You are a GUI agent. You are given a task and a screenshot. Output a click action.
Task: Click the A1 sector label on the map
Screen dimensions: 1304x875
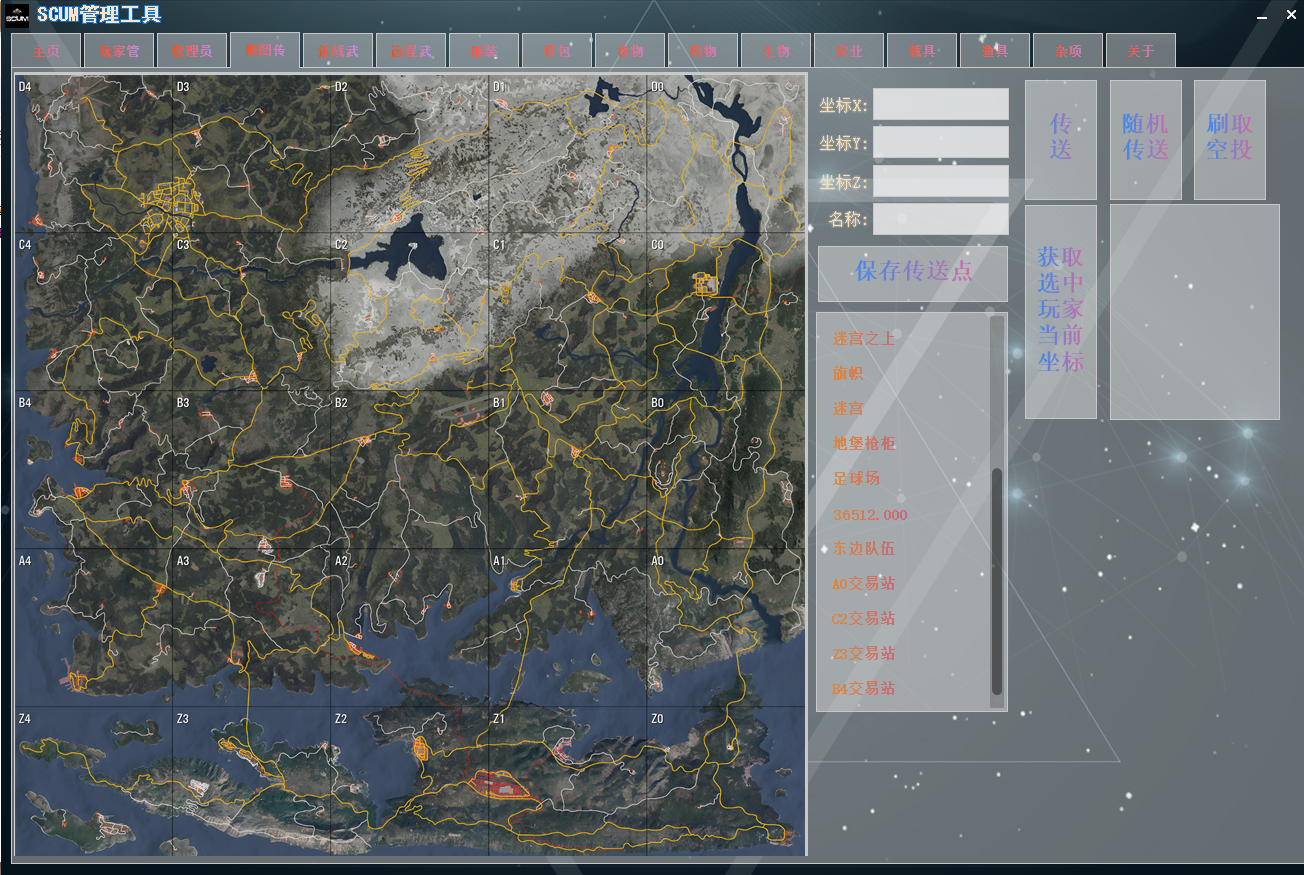pos(499,561)
